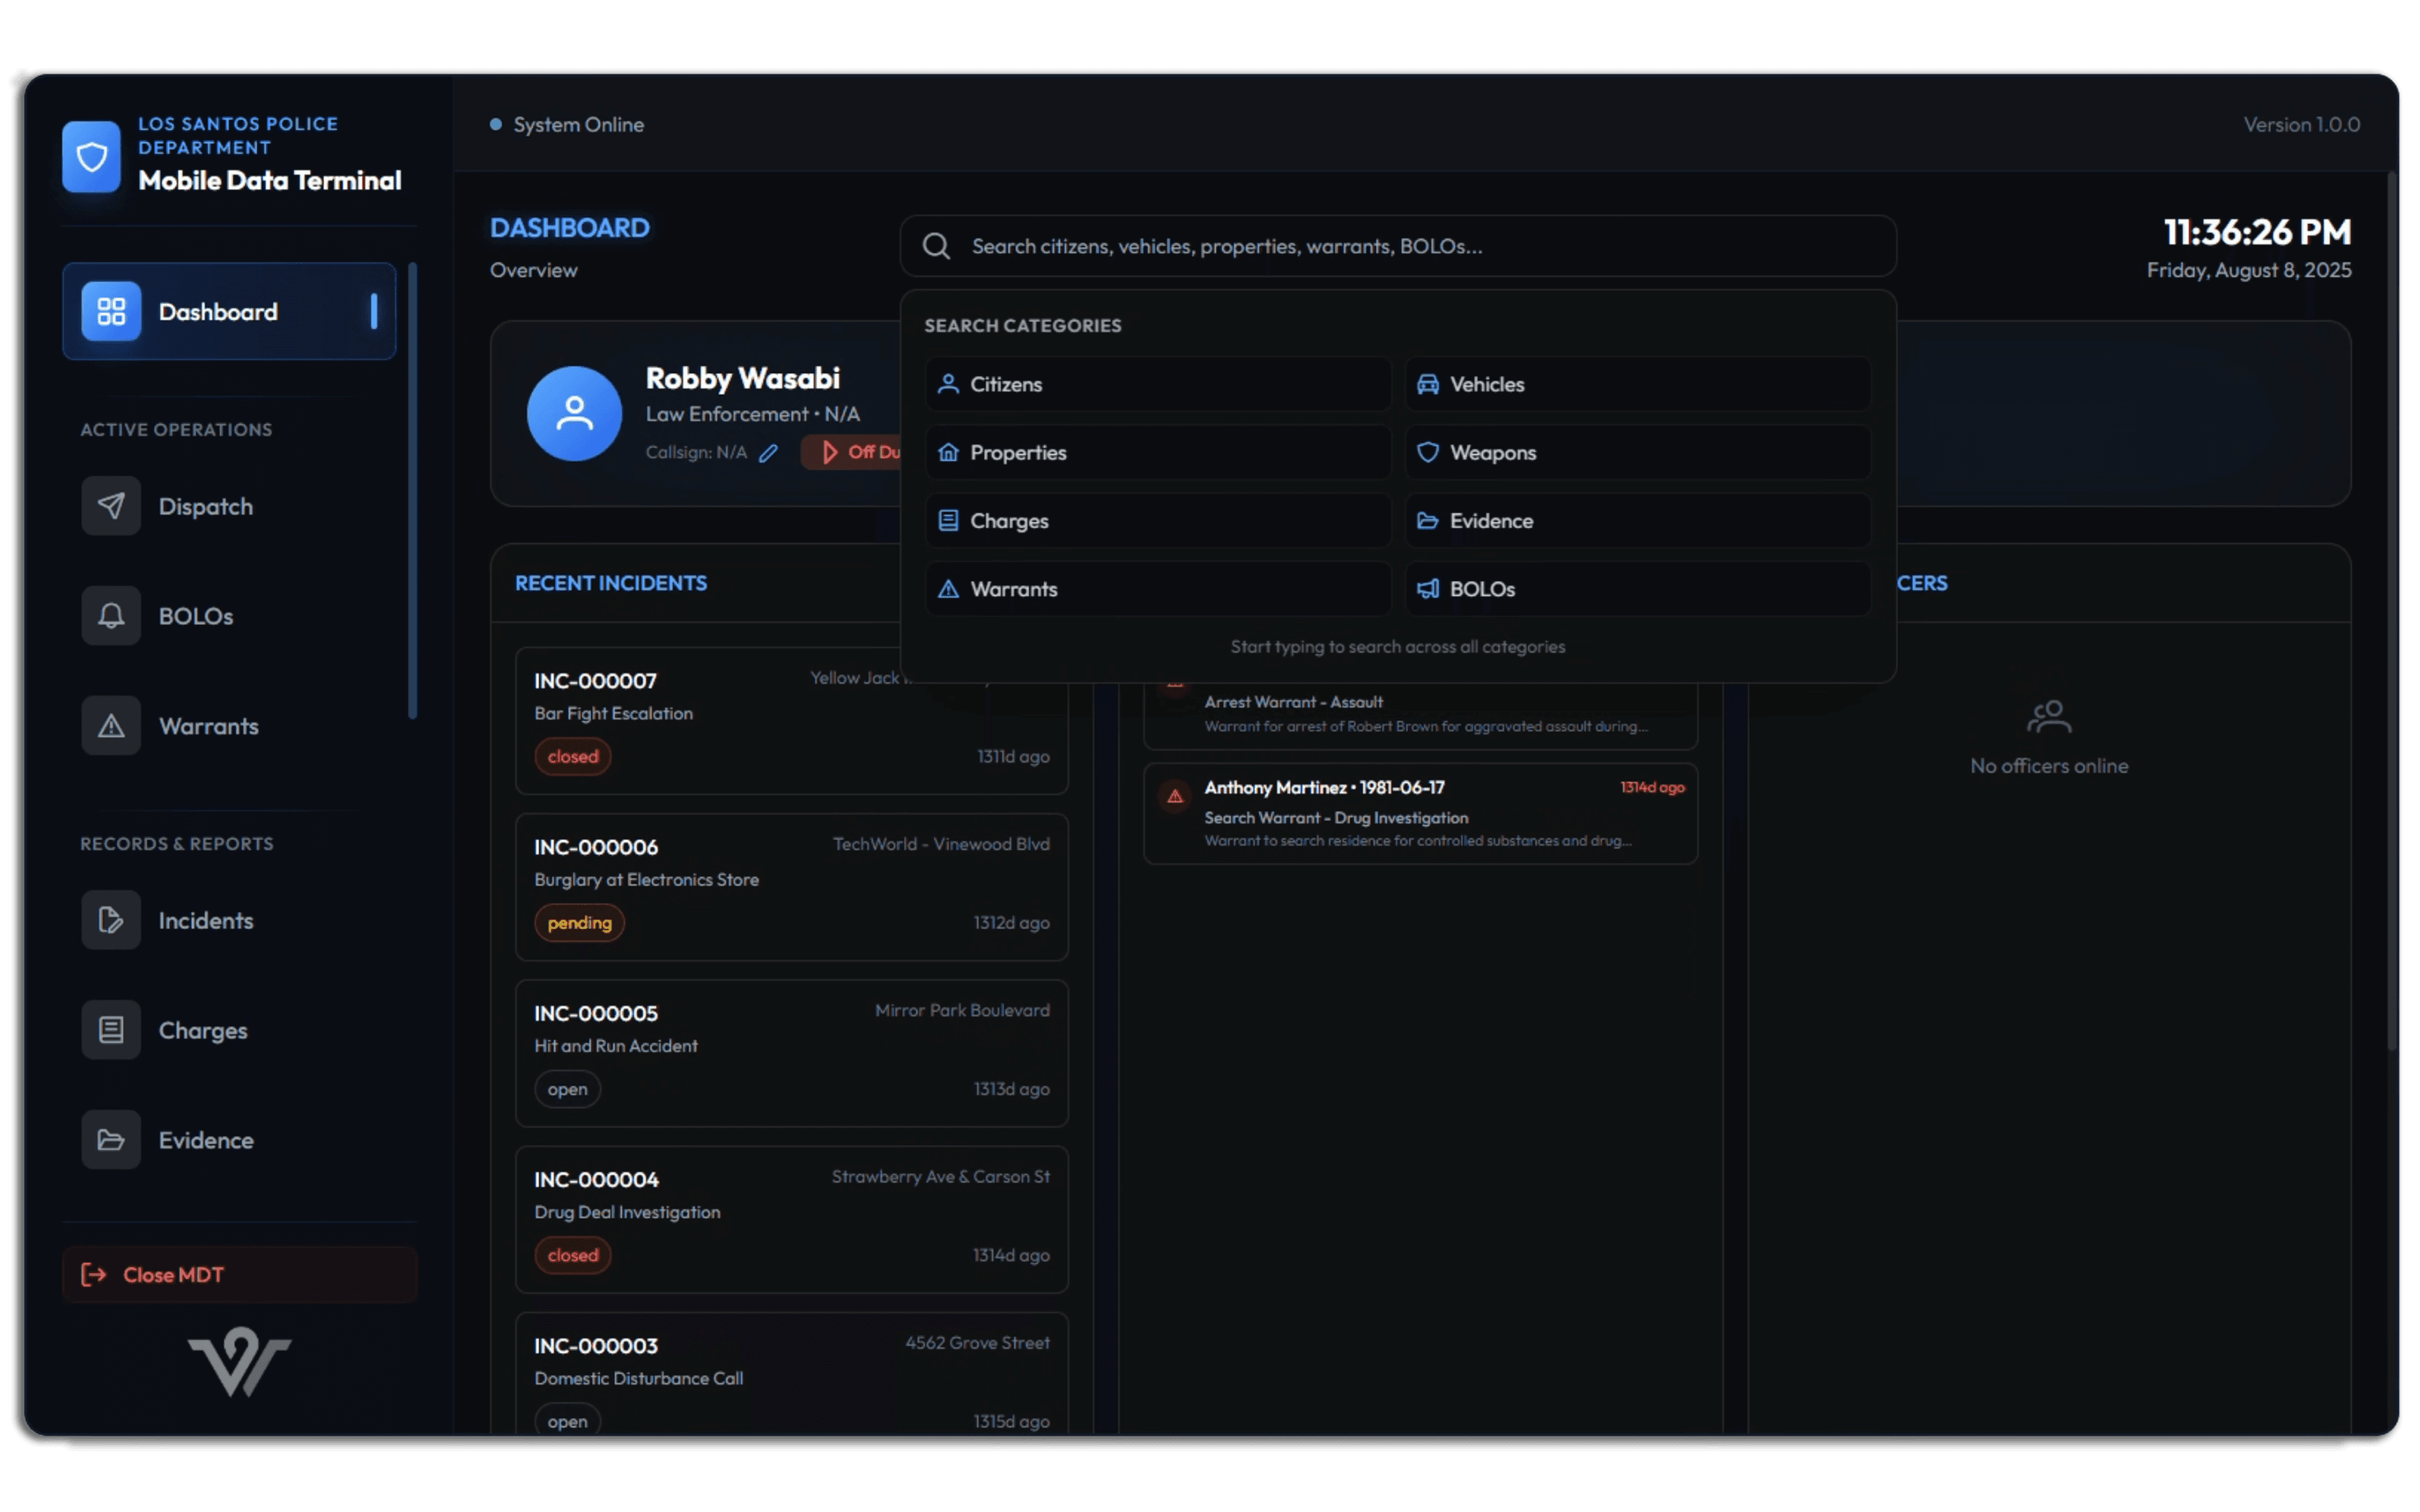This screenshot has width=2420, height=1512.
Task: Edit callsign with the pencil icon
Action: [768, 453]
